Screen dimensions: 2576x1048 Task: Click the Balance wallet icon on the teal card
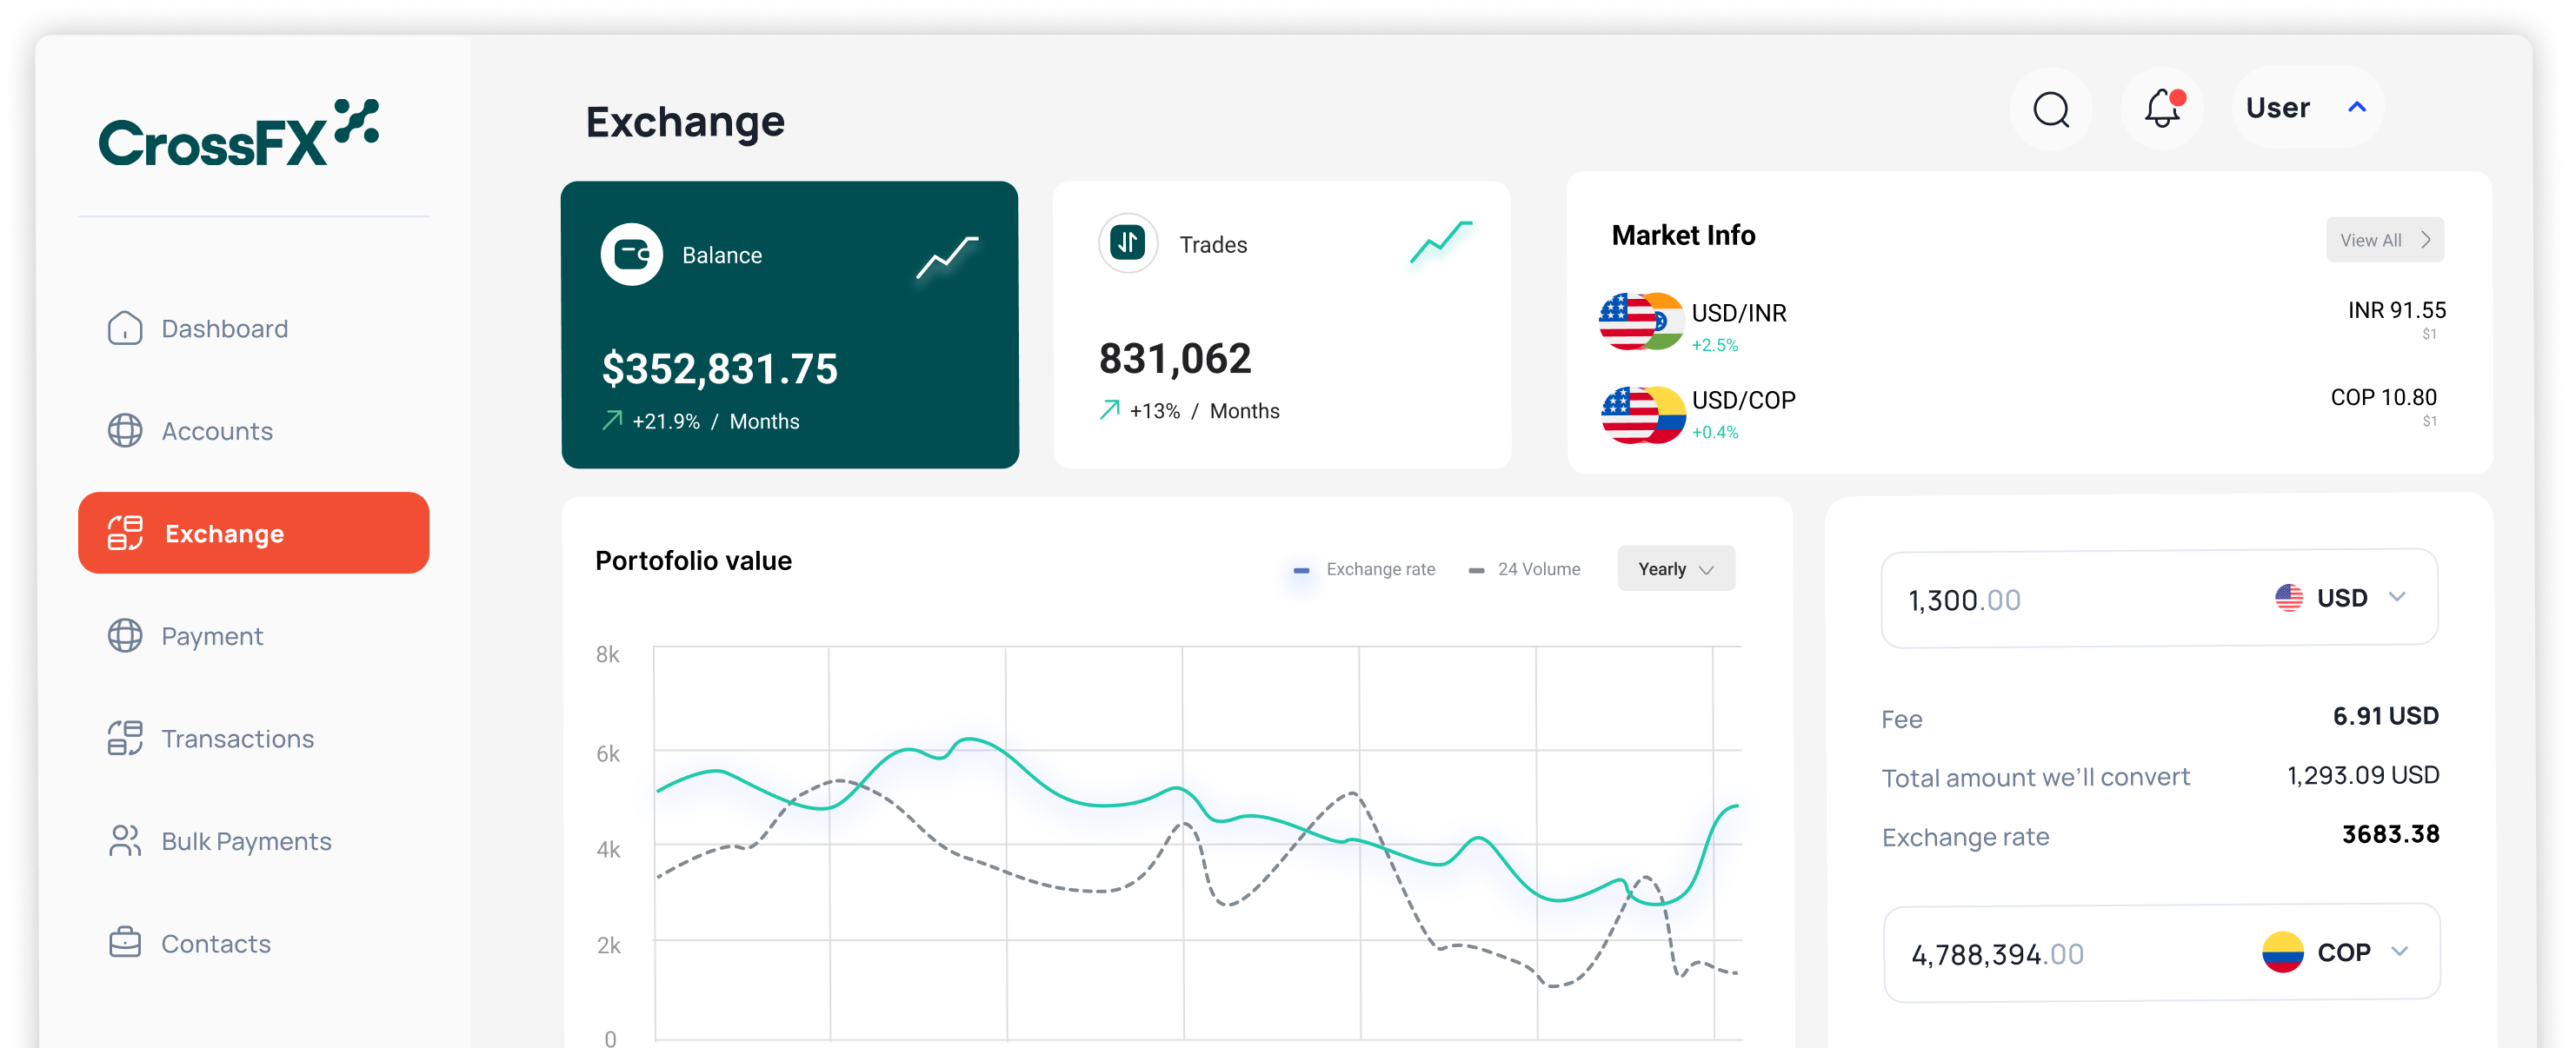tap(634, 254)
